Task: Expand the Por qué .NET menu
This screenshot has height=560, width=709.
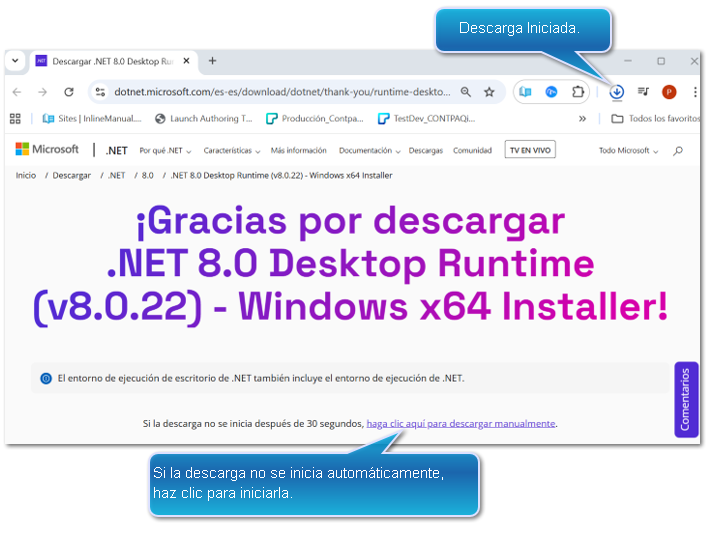Action: point(165,151)
